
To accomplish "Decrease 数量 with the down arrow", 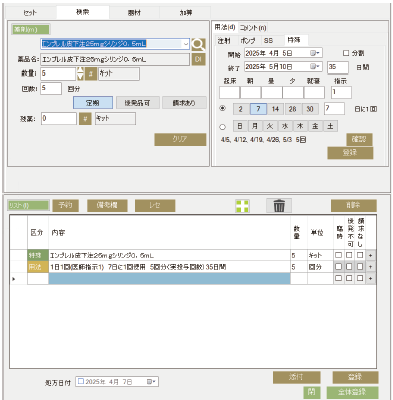I will click(80, 77).
